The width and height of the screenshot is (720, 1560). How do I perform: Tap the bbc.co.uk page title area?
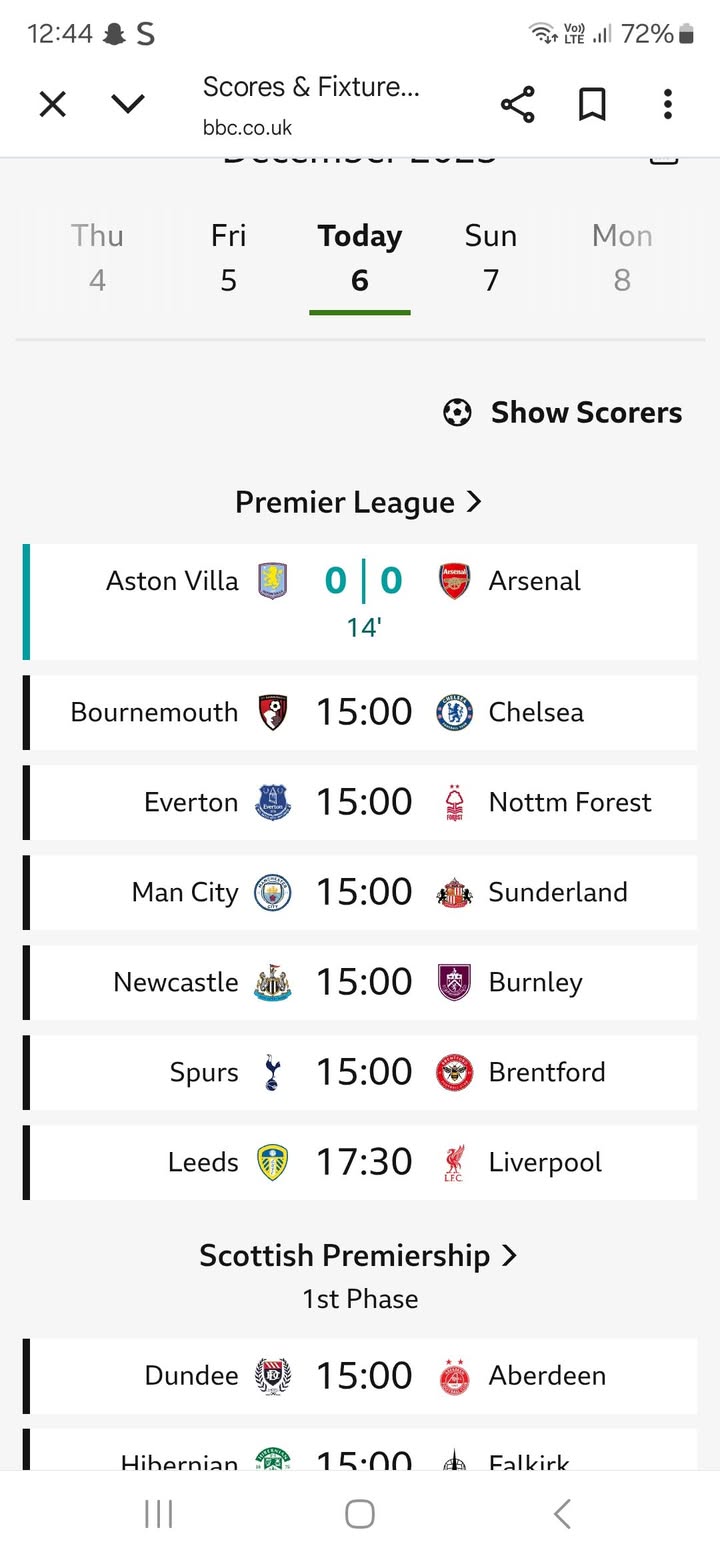click(x=310, y=104)
